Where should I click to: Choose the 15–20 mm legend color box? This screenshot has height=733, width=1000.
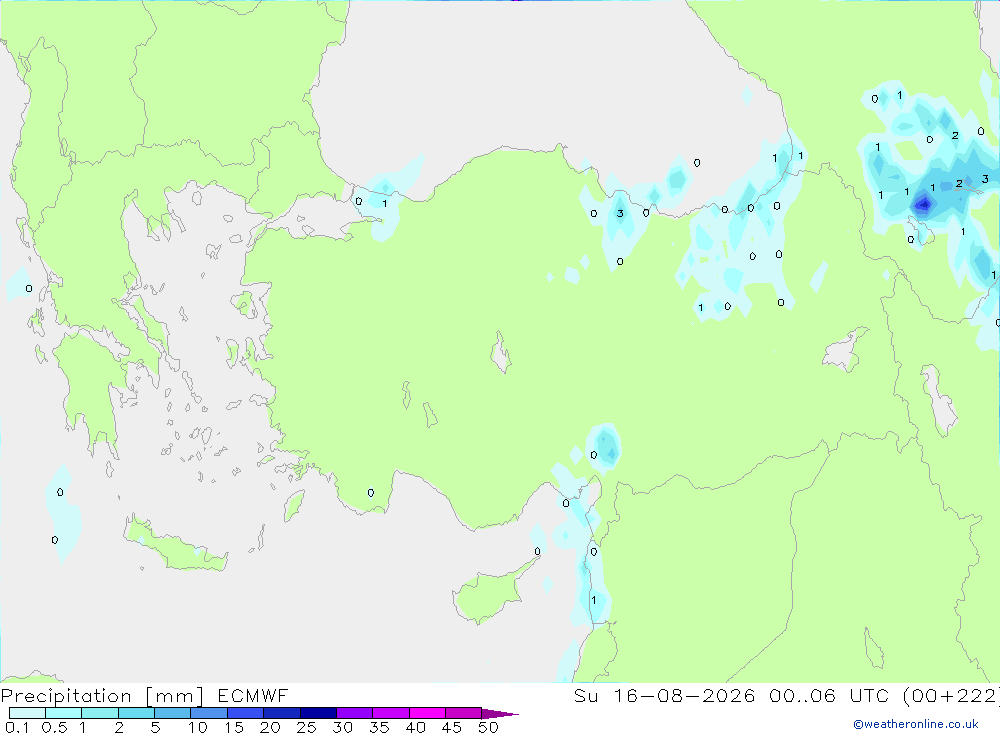(246, 713)
